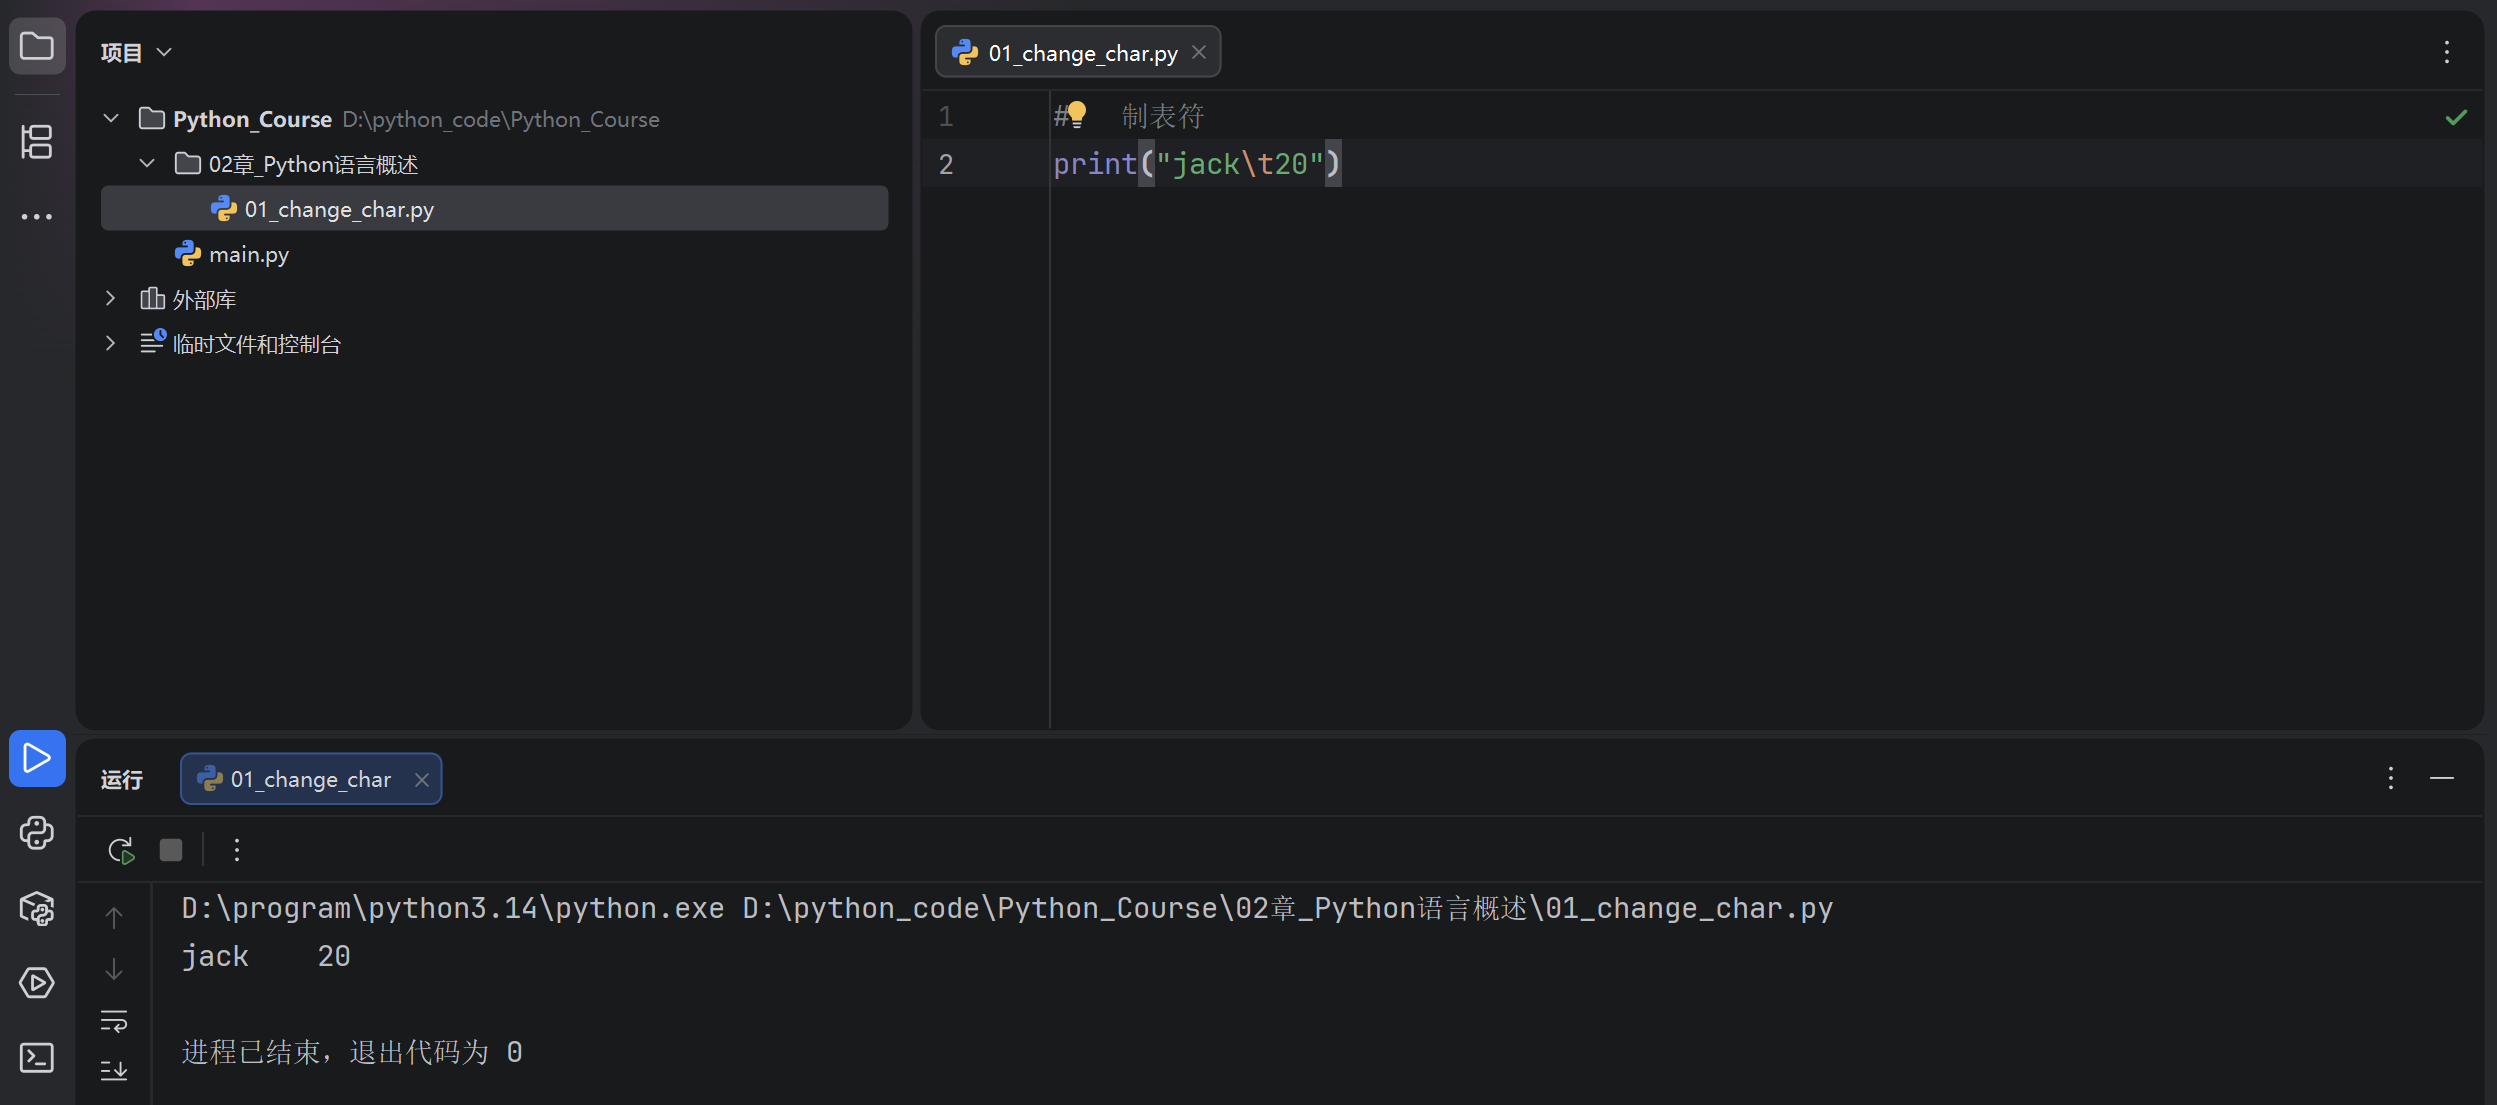Image resolution: width=2497 pixels, height=1105 pixels.
Task: Open the Project tool window icon
Action: pos(37,46)
